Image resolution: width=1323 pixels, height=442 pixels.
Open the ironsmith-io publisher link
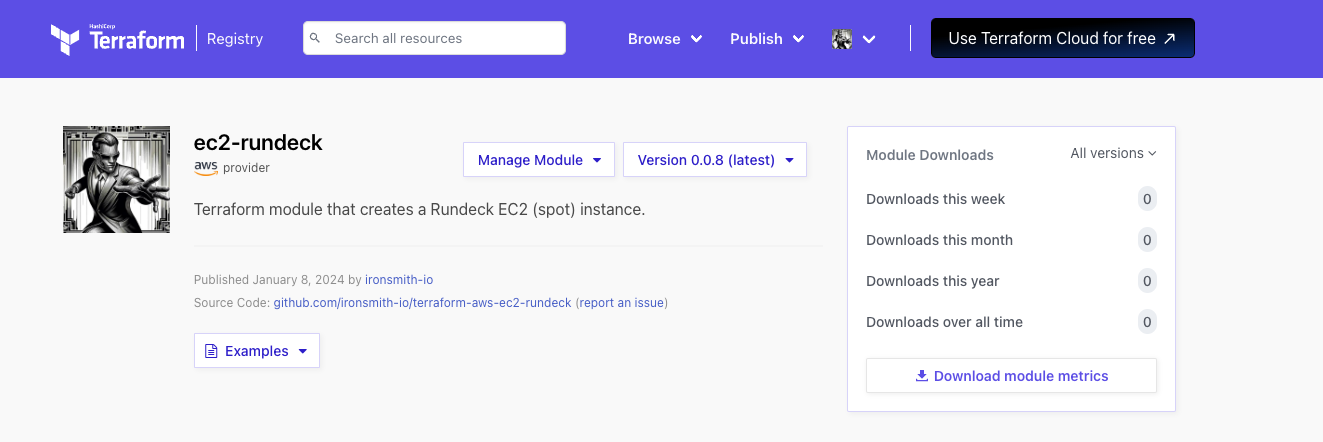398,280
